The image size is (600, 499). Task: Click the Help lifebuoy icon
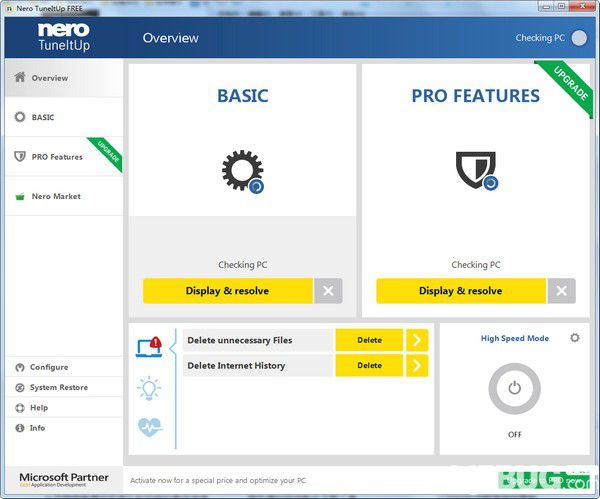tap(20, 408)
